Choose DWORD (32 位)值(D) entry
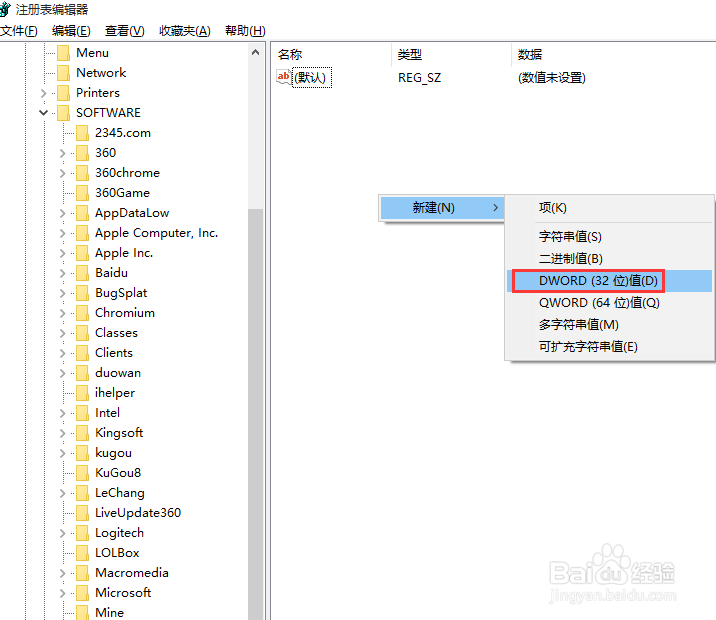716x620 pixels. pos(610,281)
